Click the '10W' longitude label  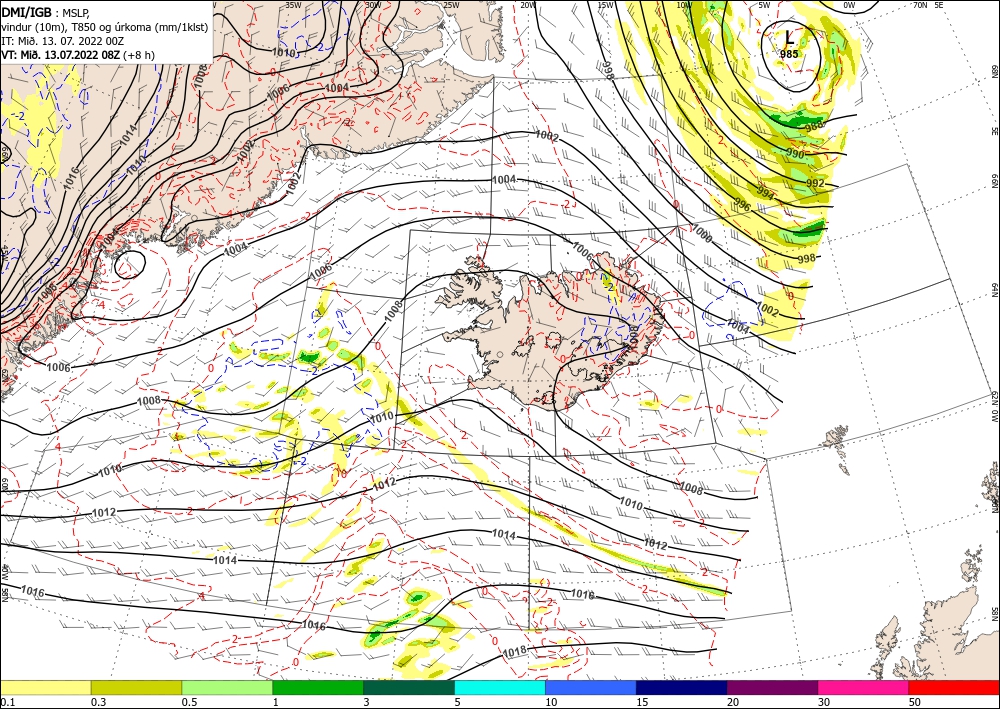click(684, 5)
